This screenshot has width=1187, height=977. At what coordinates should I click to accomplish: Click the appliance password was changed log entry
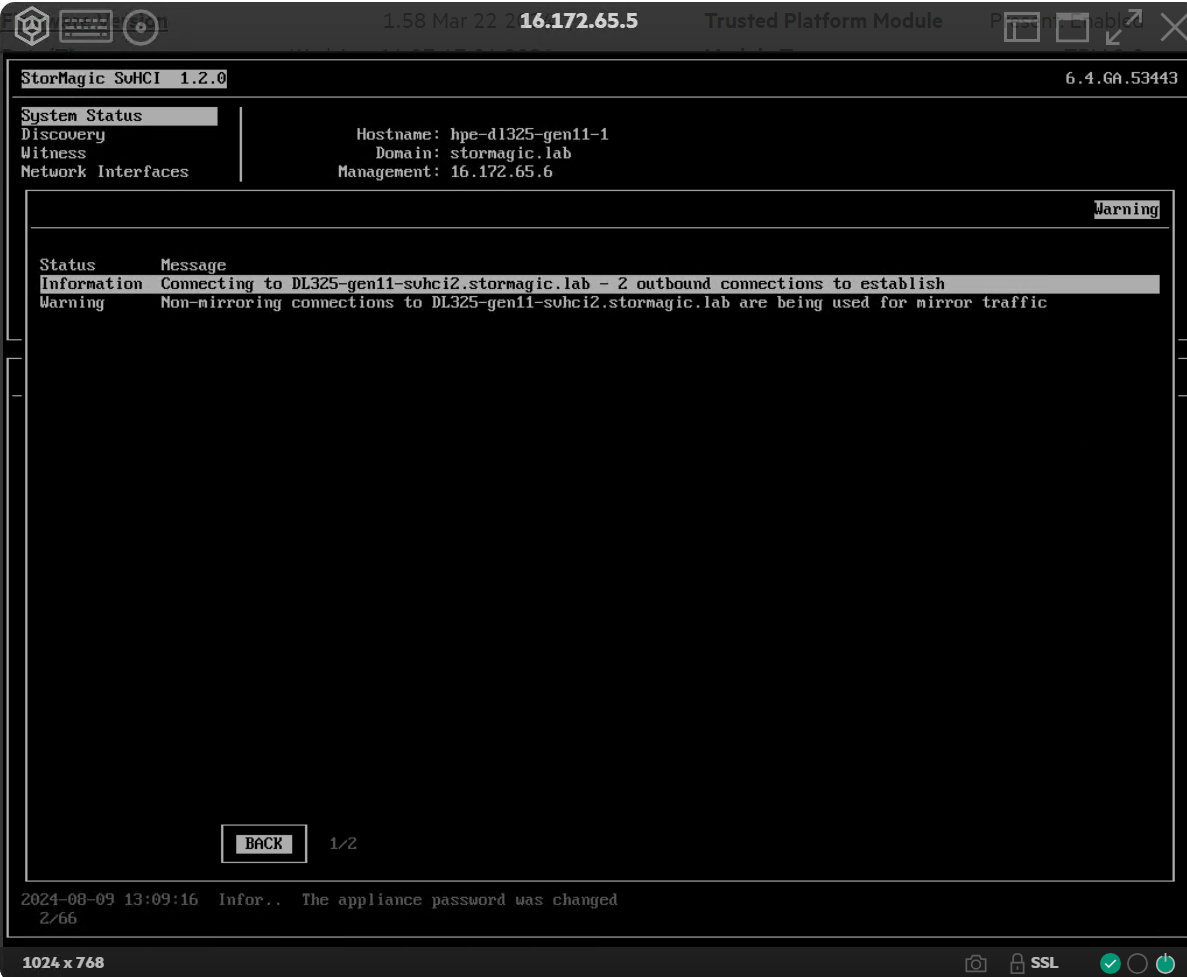[x=460, y=900]
